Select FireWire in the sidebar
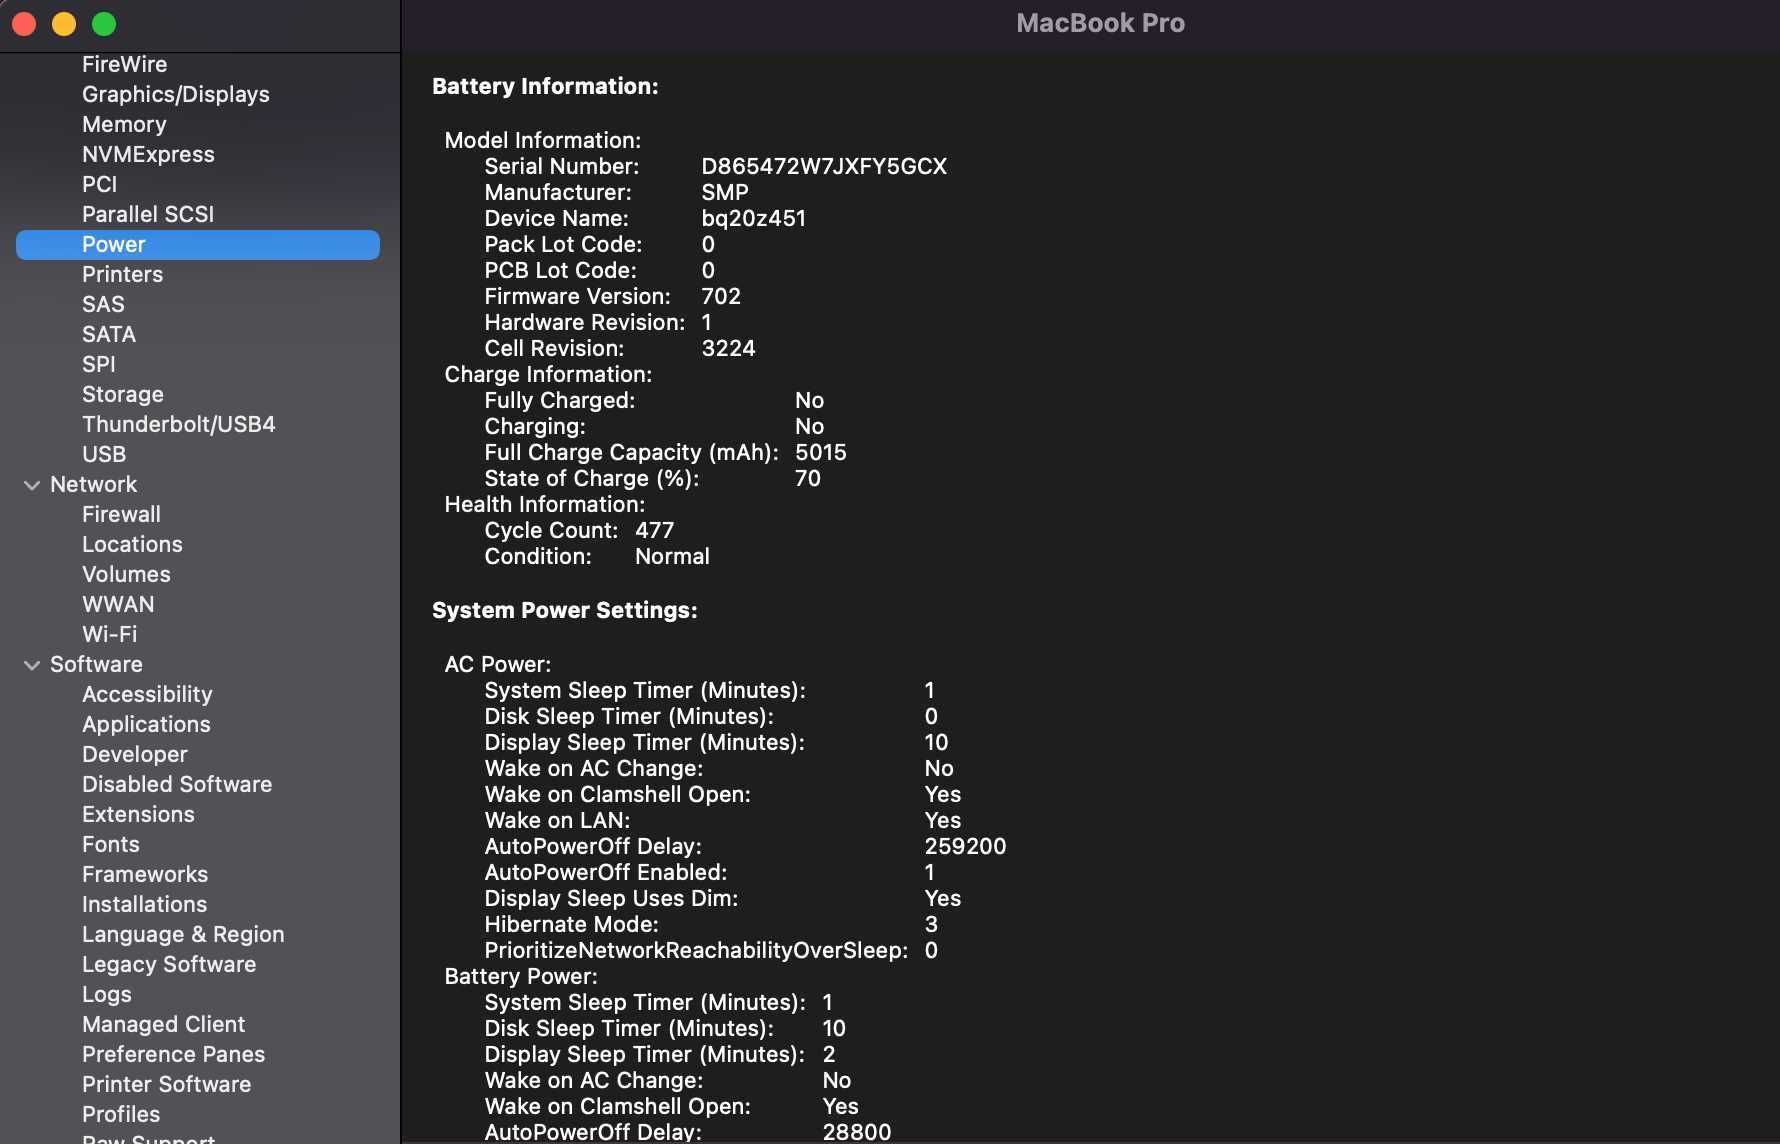1780x1144 pixels. coord(125,64)
